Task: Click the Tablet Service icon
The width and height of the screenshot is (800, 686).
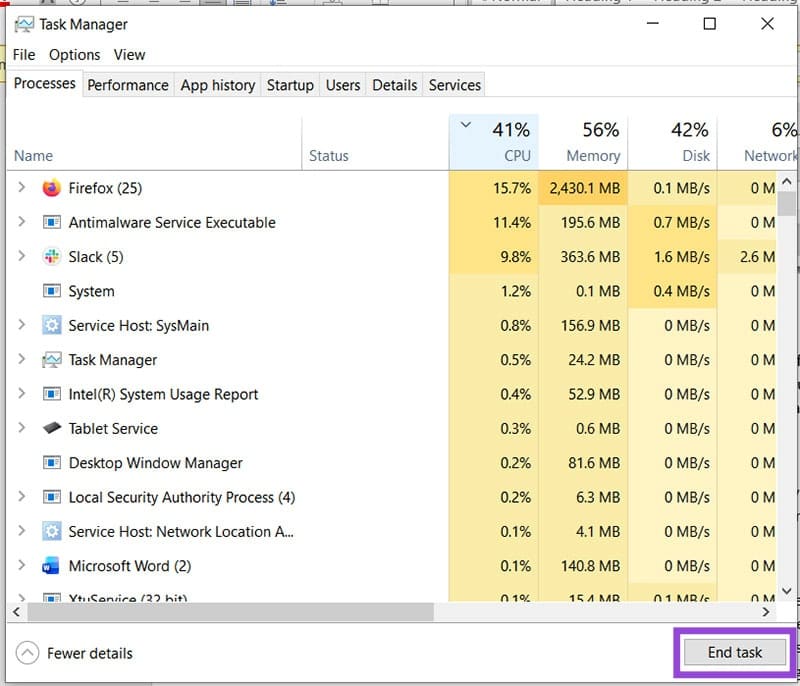Action: point(52,428)
